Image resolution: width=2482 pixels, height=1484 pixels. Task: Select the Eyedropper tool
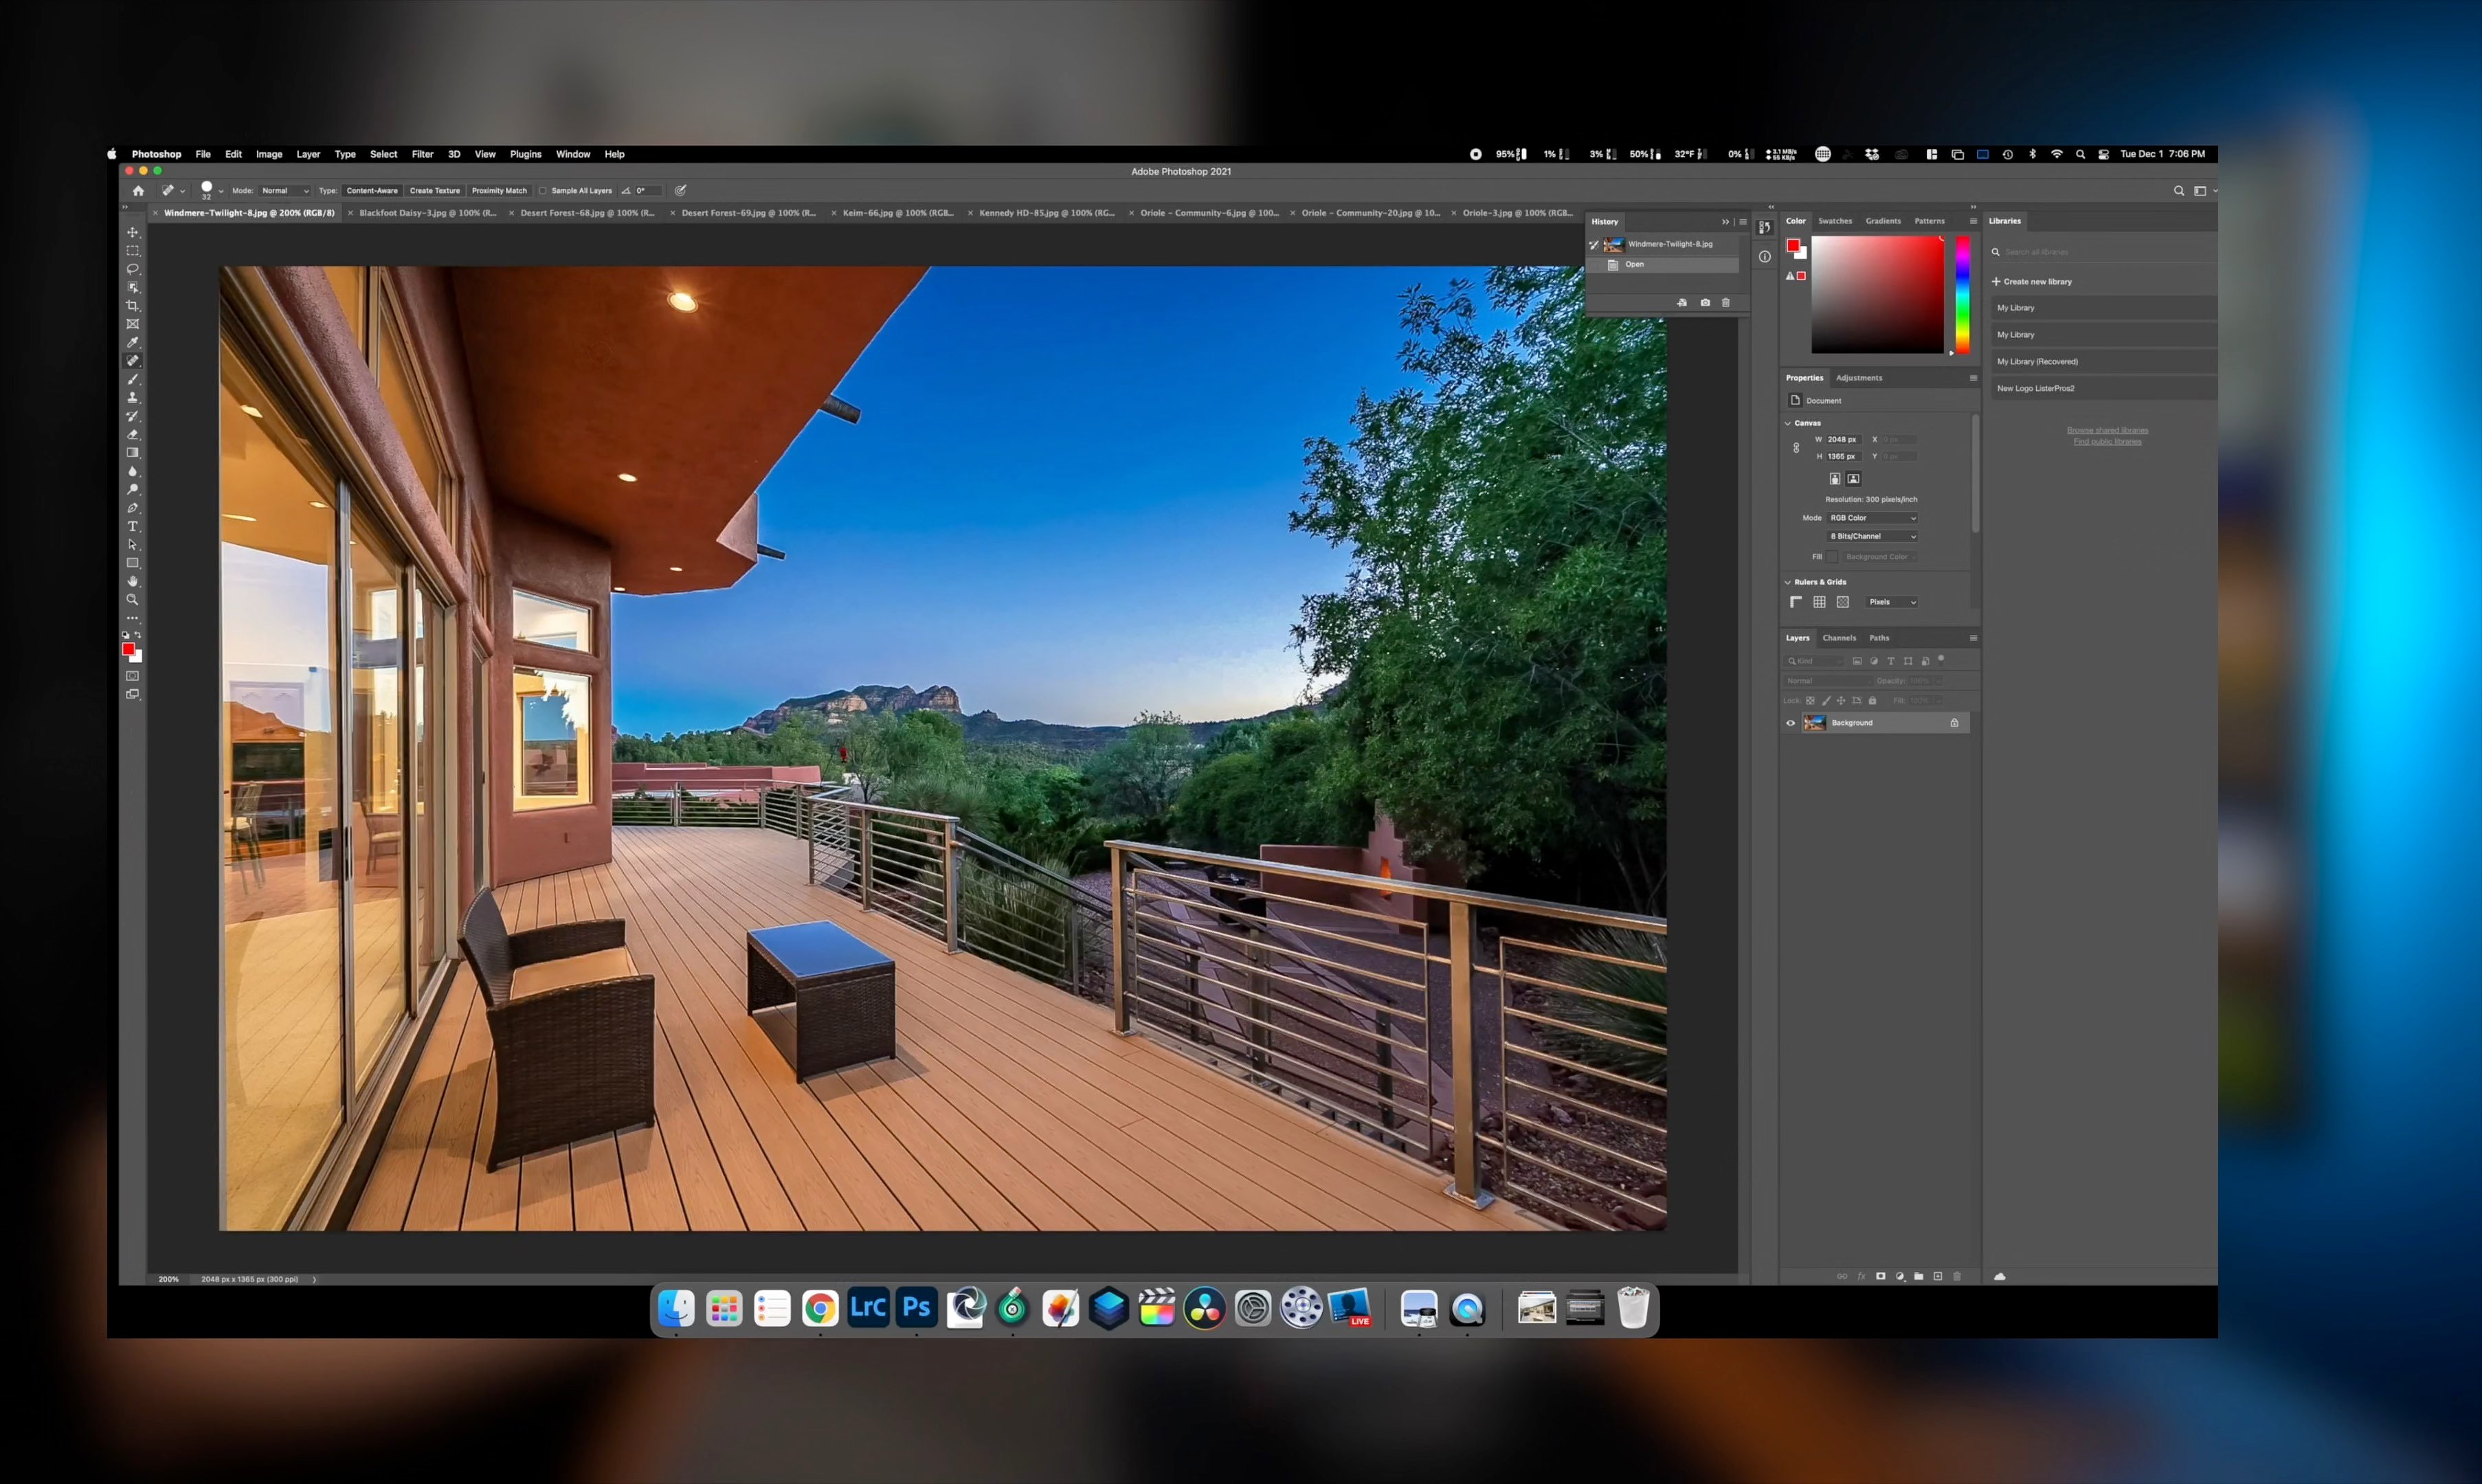[x=132, y=343]
